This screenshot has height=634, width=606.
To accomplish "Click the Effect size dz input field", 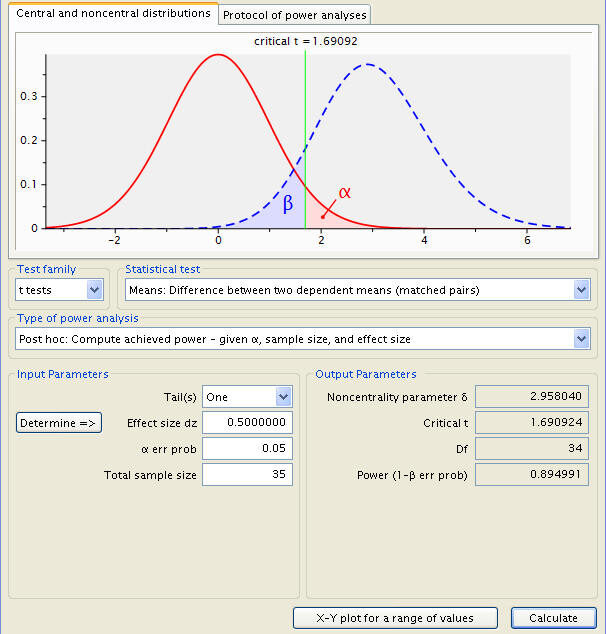I will [247, 423].
